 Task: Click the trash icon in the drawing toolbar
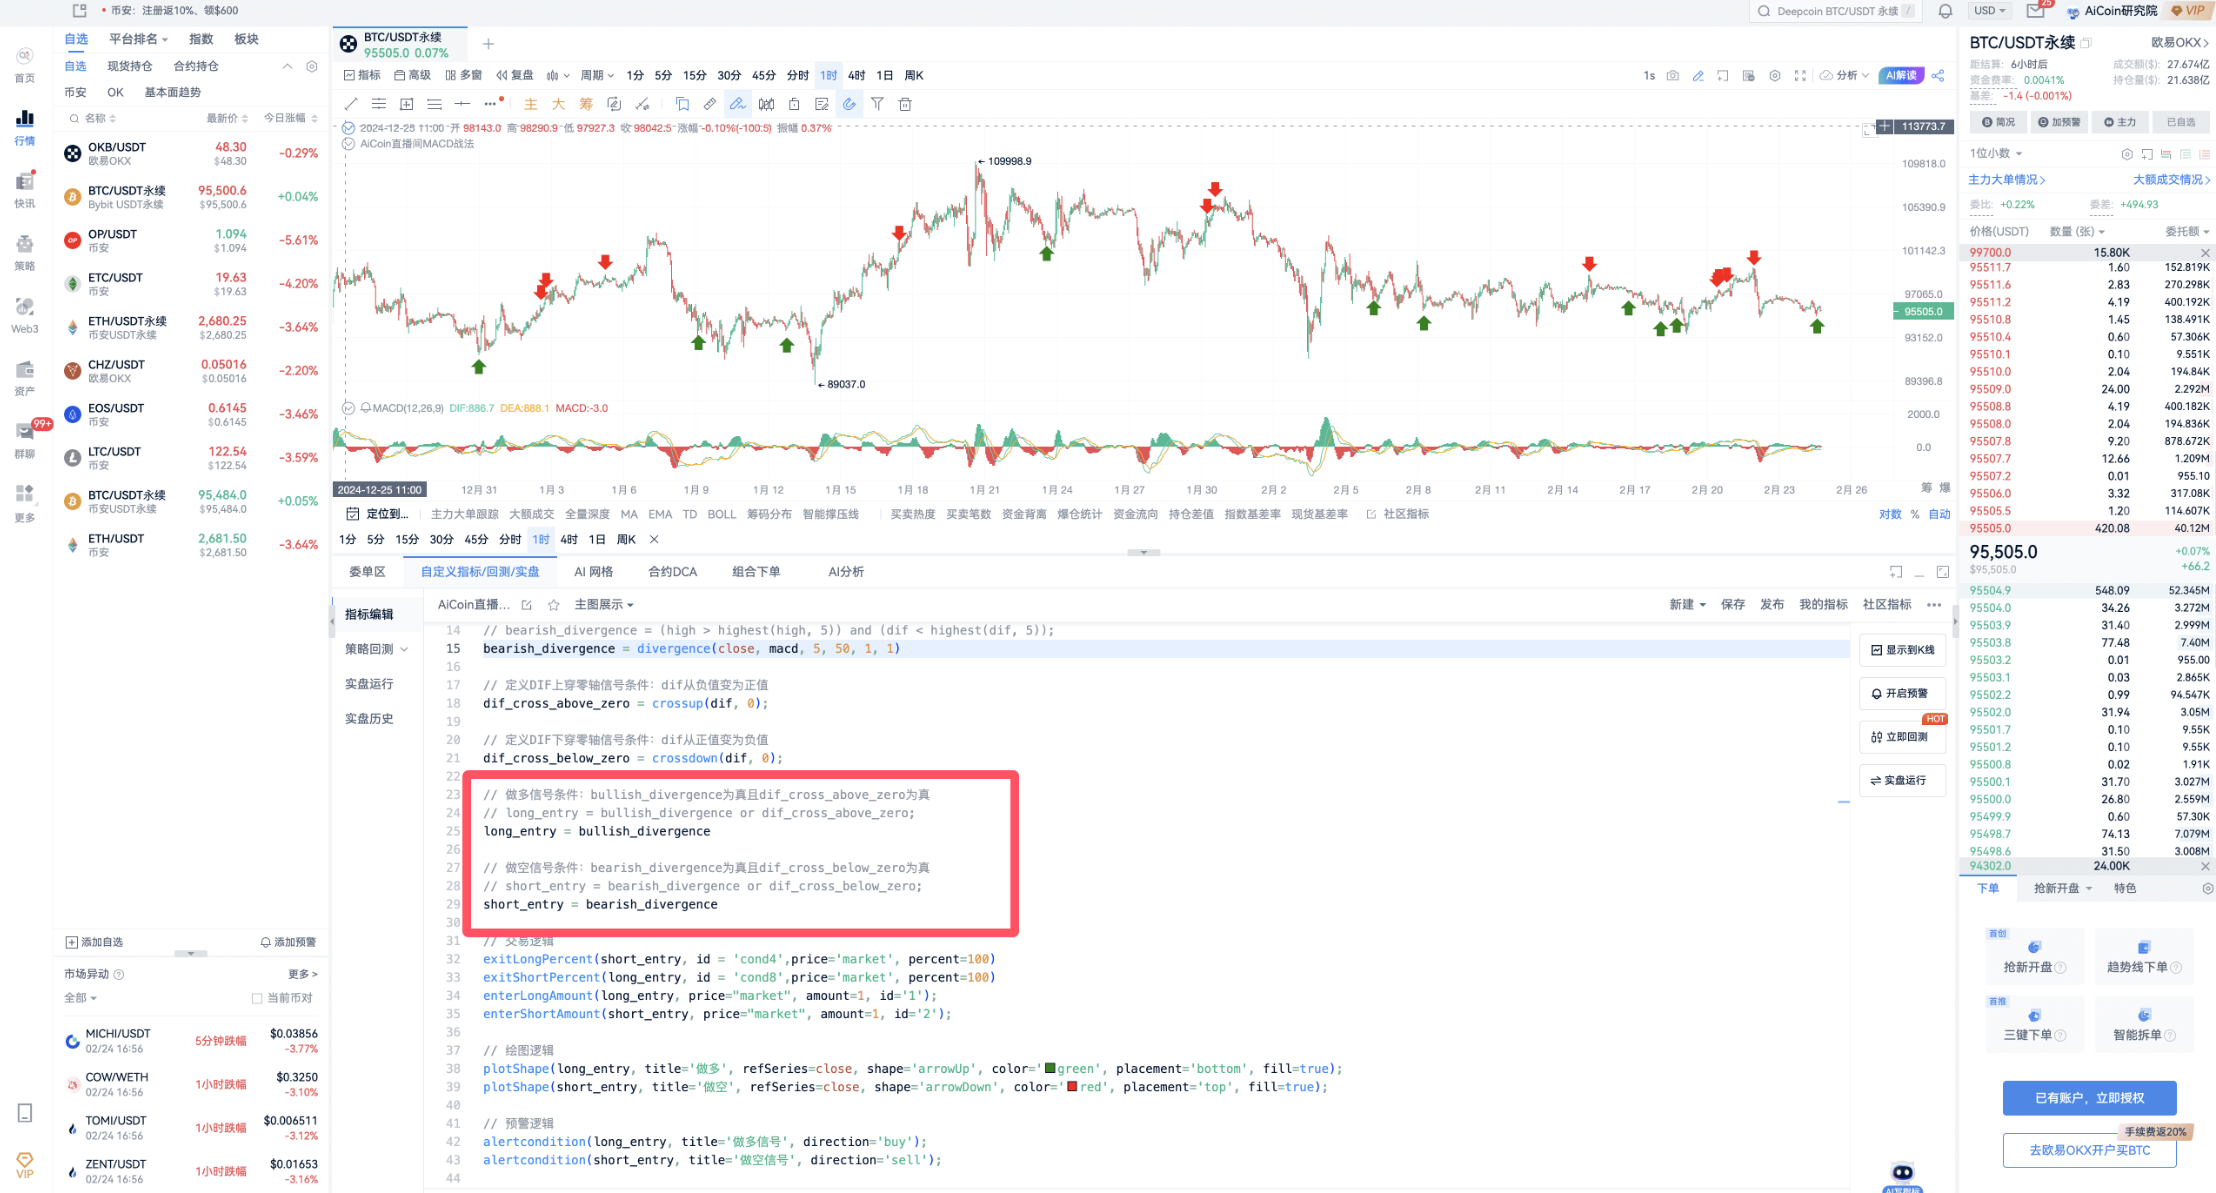click(905, 104)
